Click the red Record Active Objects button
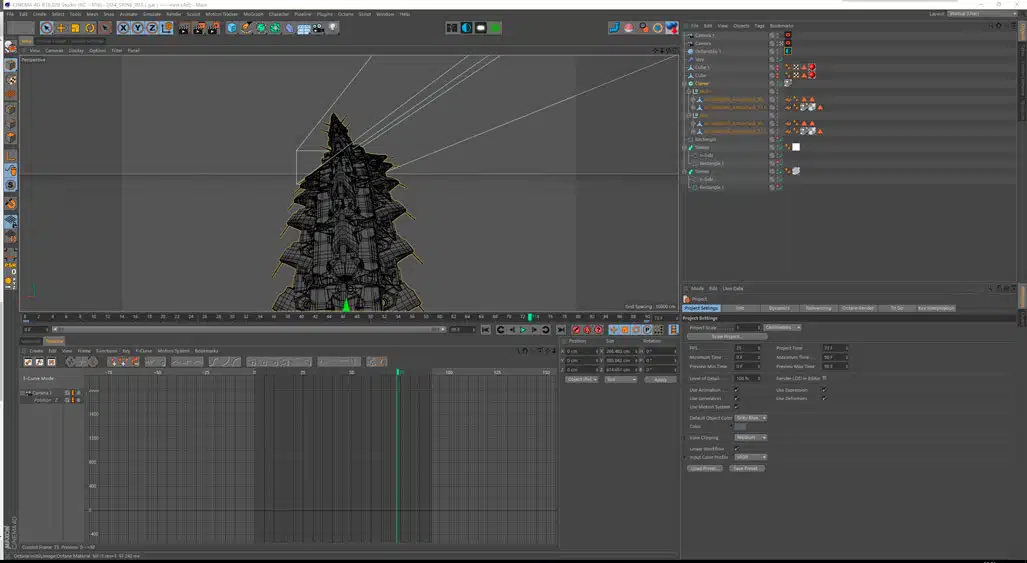1027x563 pixels. (x=576, y=330)
